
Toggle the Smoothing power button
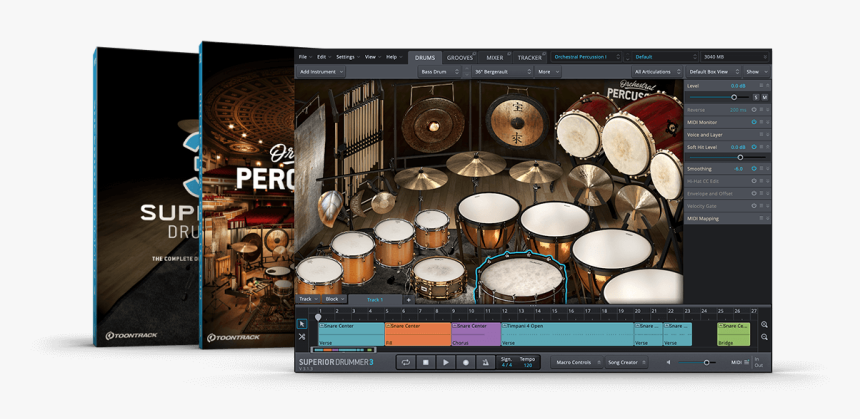pyautogui.click(x=754, y=169)
